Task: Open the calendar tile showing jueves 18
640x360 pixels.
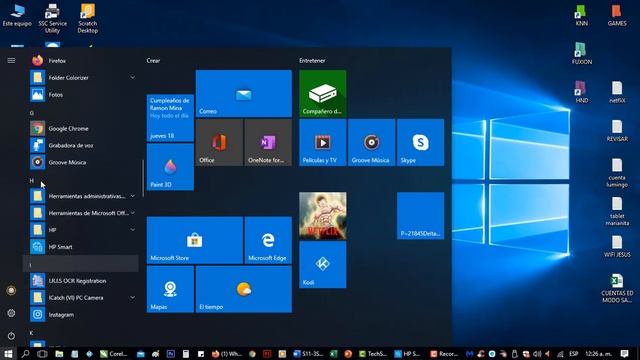Action: (x=170, y=118)
